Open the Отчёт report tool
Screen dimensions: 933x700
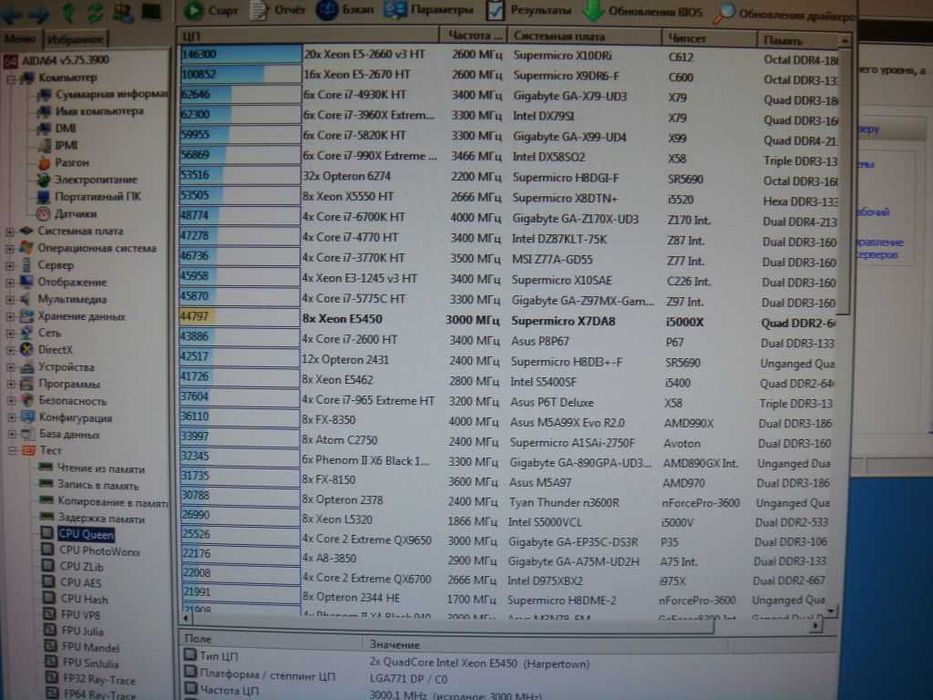click(x=278, y=10)
